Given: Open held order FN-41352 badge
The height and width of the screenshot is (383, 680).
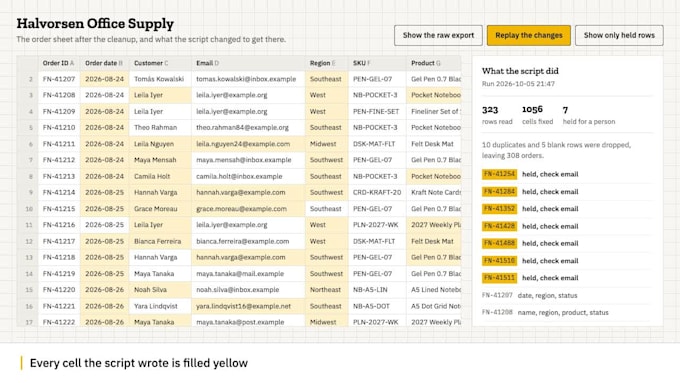Looking at the screenshot, I should click(499, 209).
